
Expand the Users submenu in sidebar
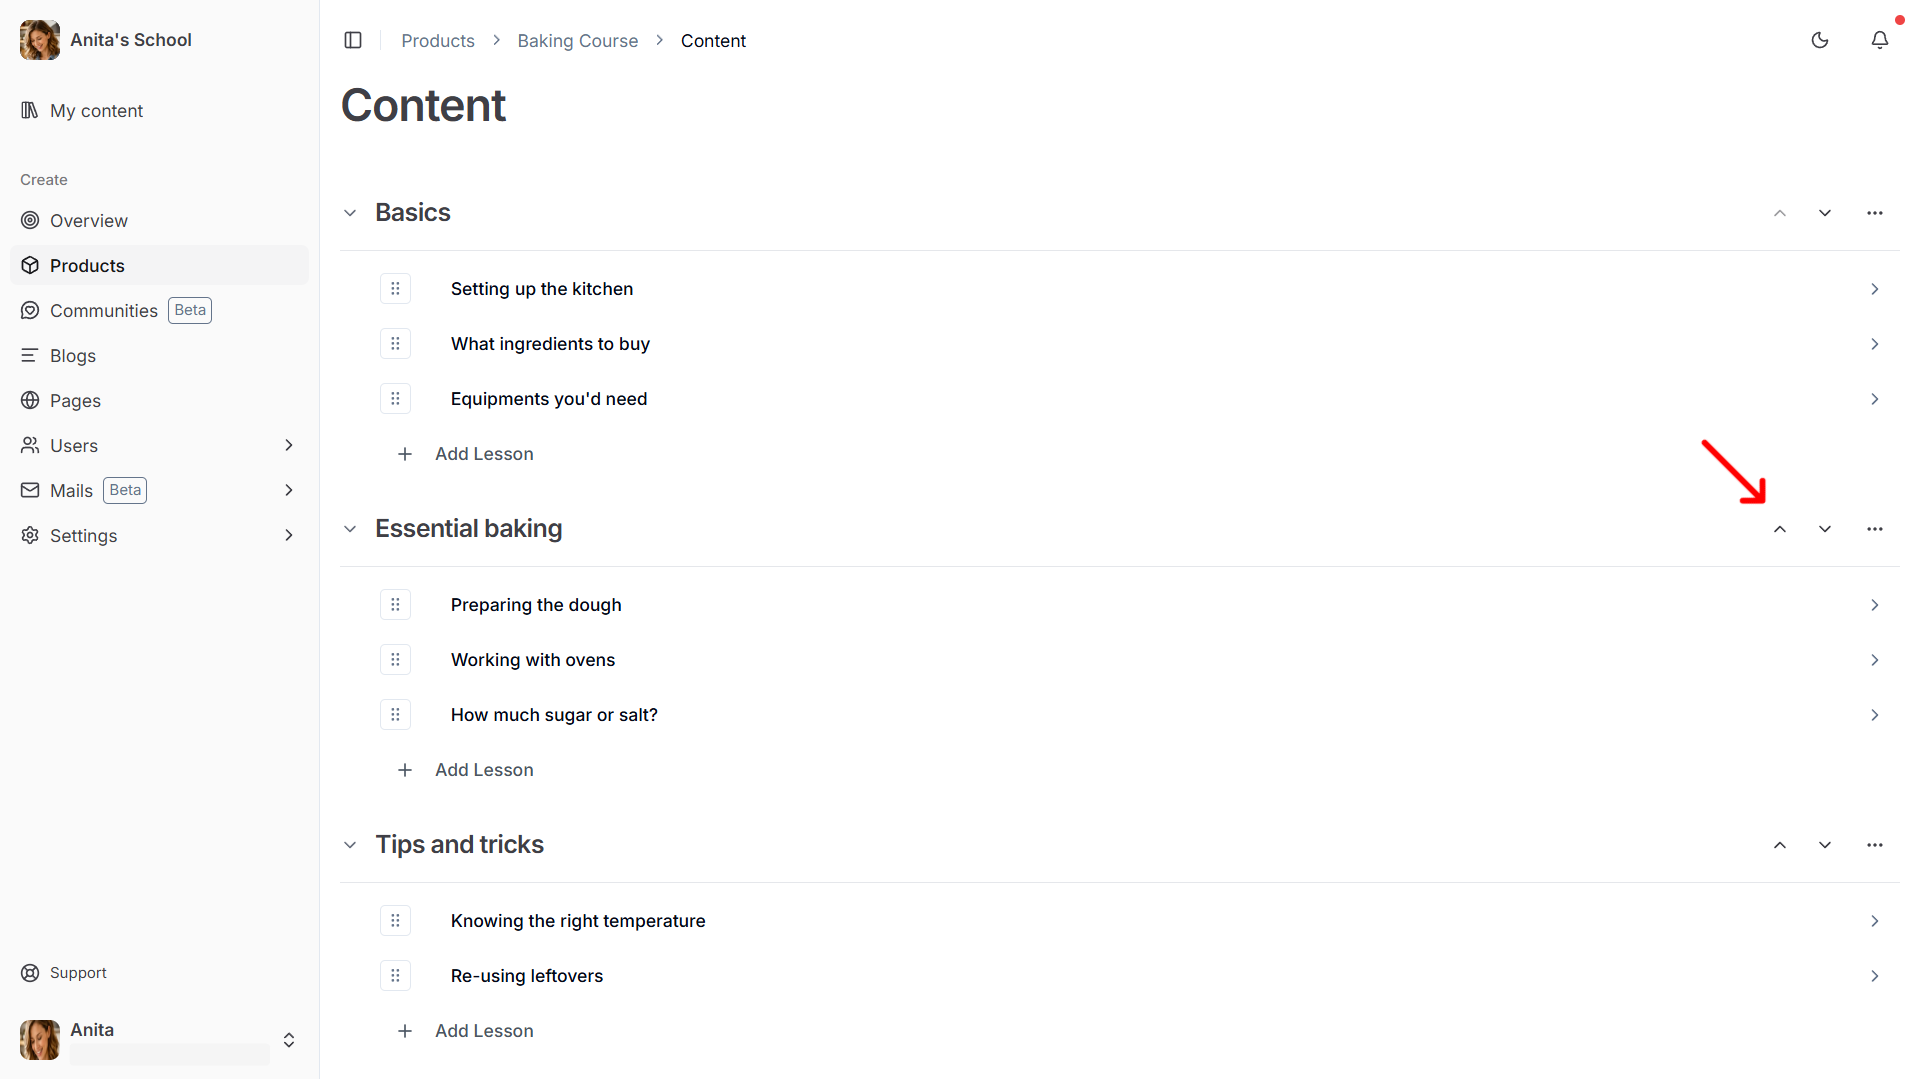click(289, 446)
